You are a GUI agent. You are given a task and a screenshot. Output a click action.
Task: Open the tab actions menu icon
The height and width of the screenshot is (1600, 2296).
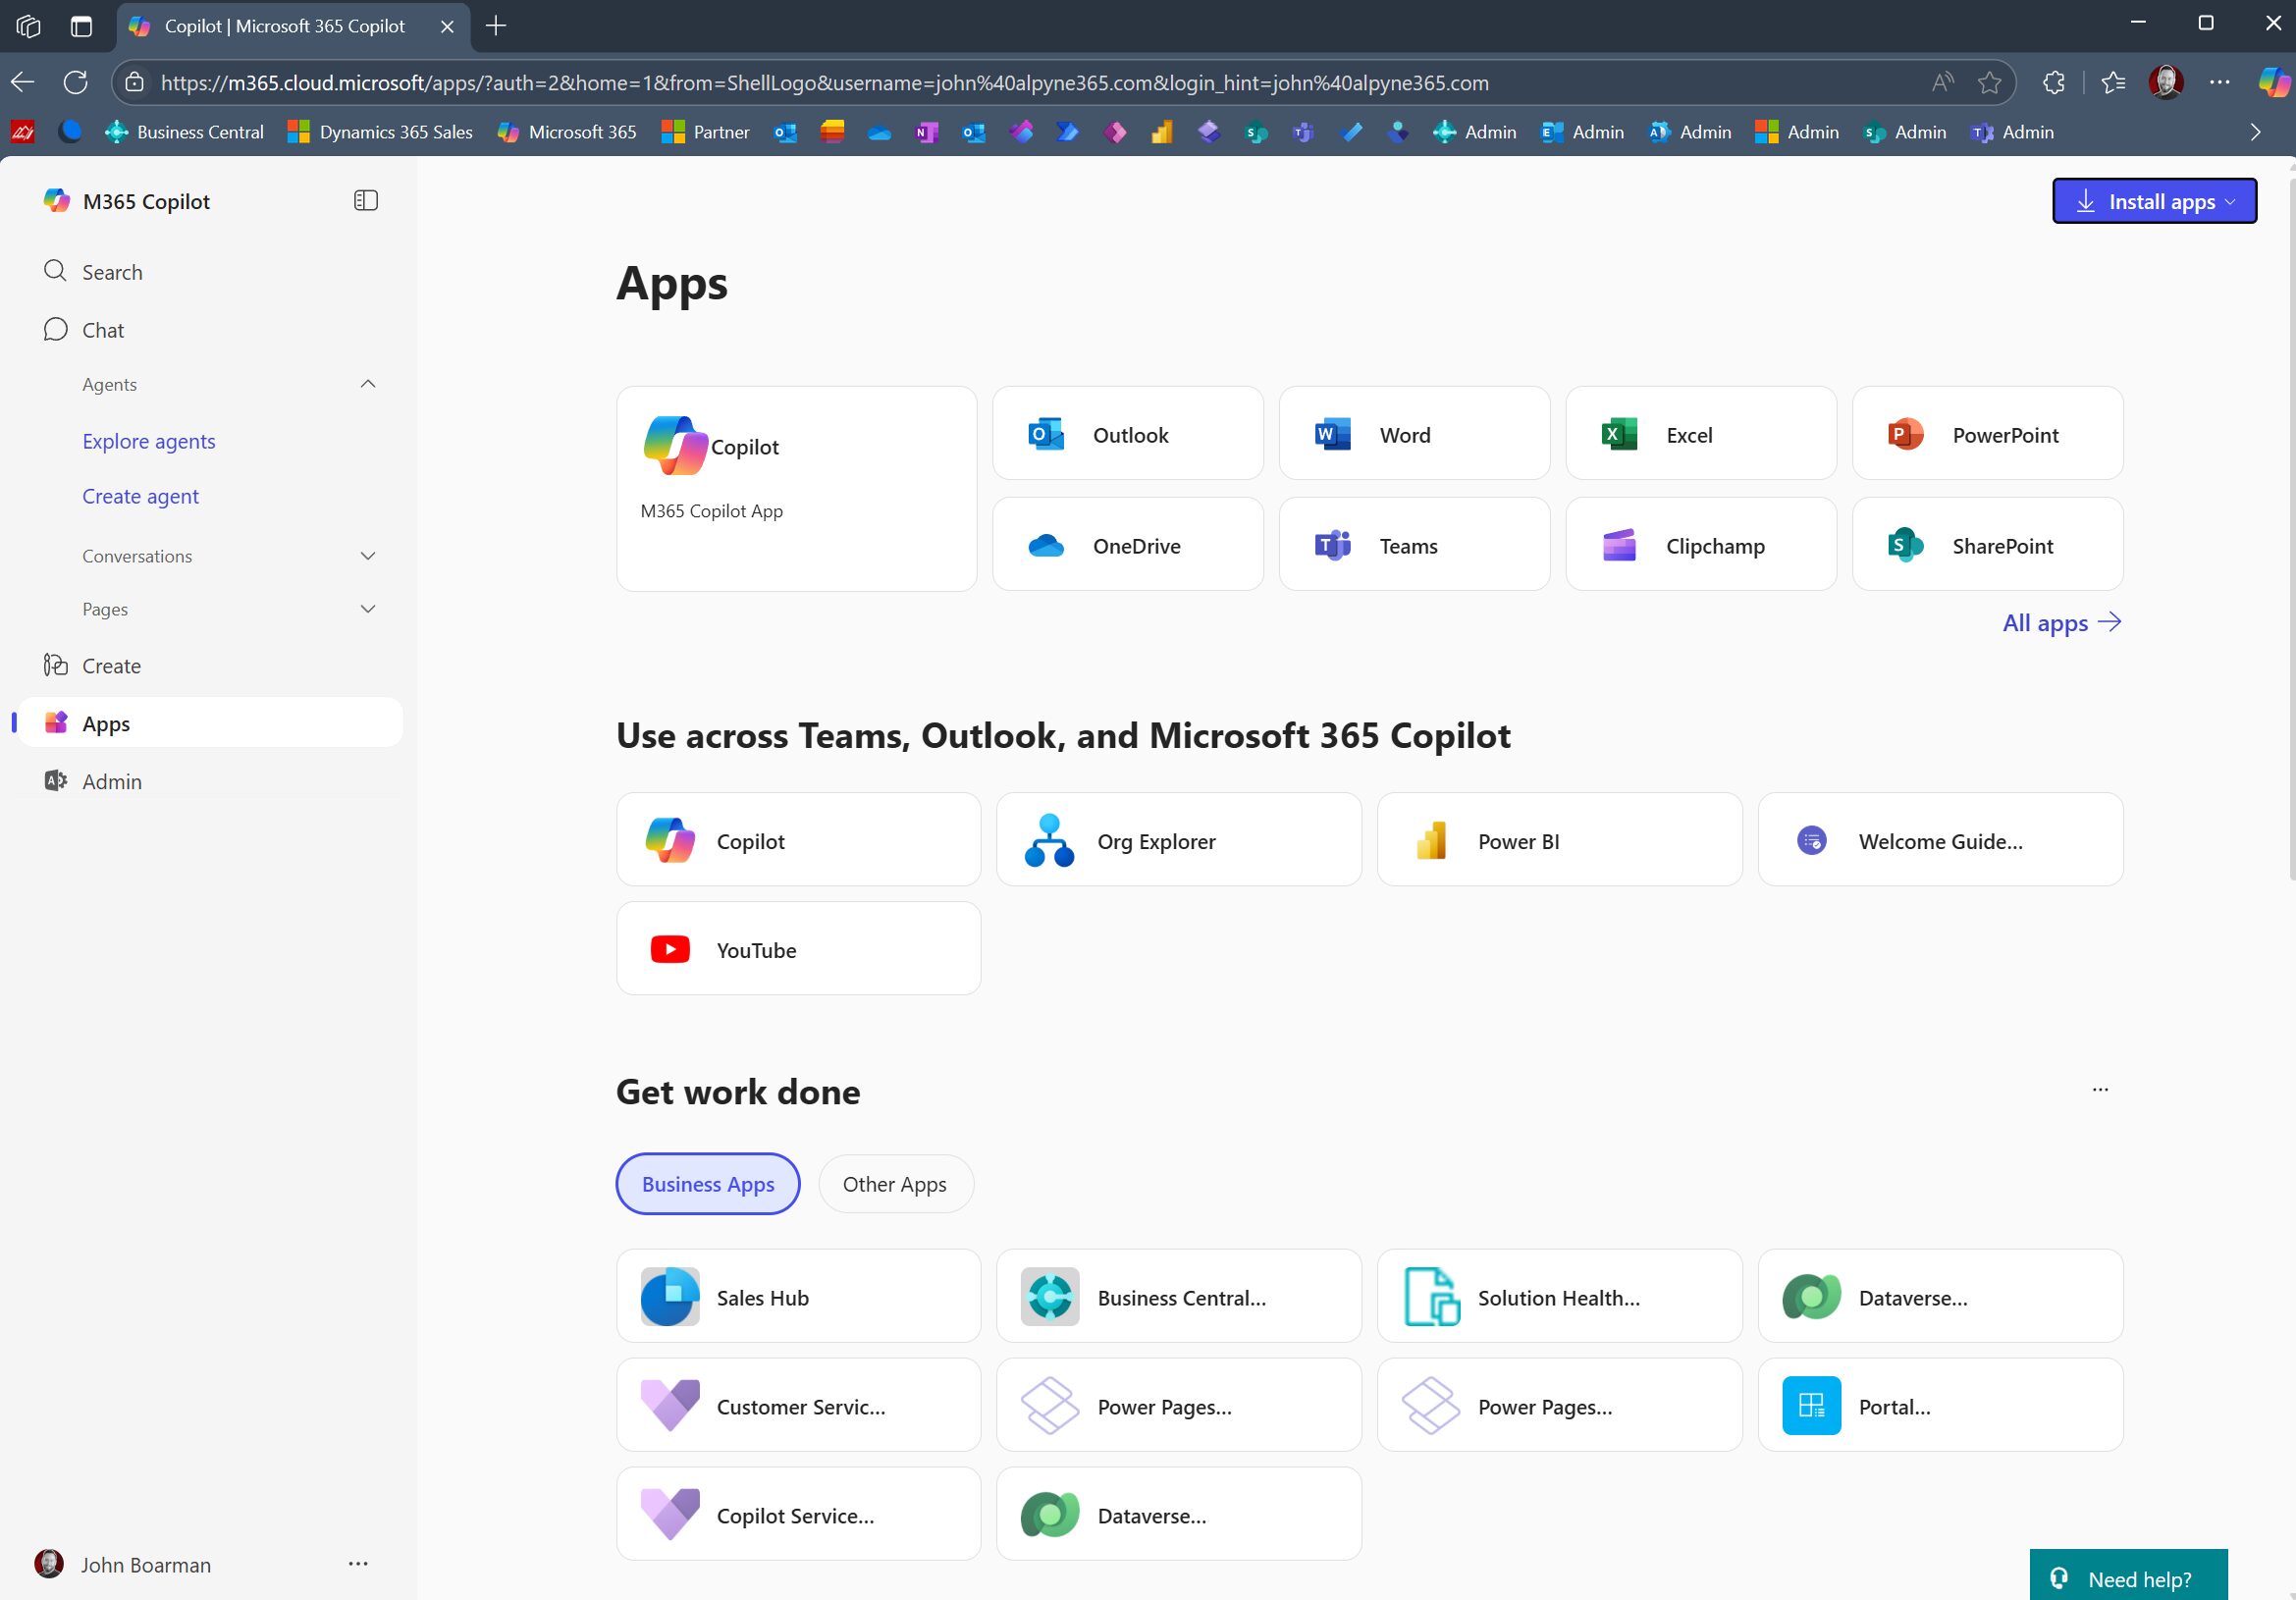(81, 26)
